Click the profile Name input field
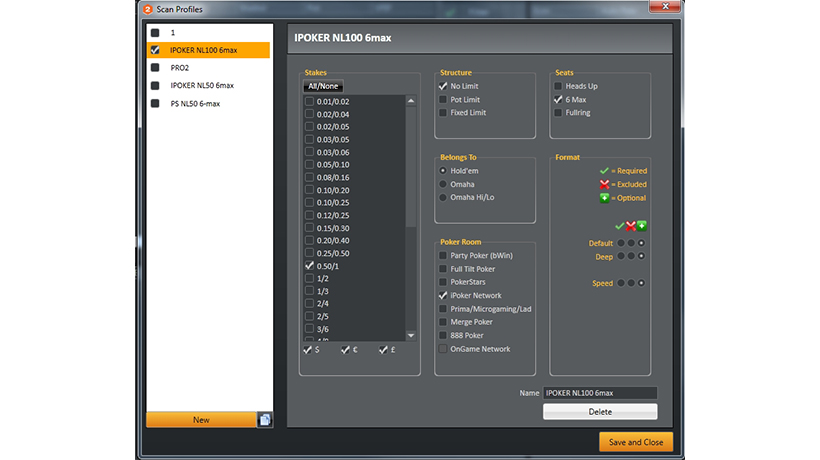820x460 pixels. coord(600,393)
